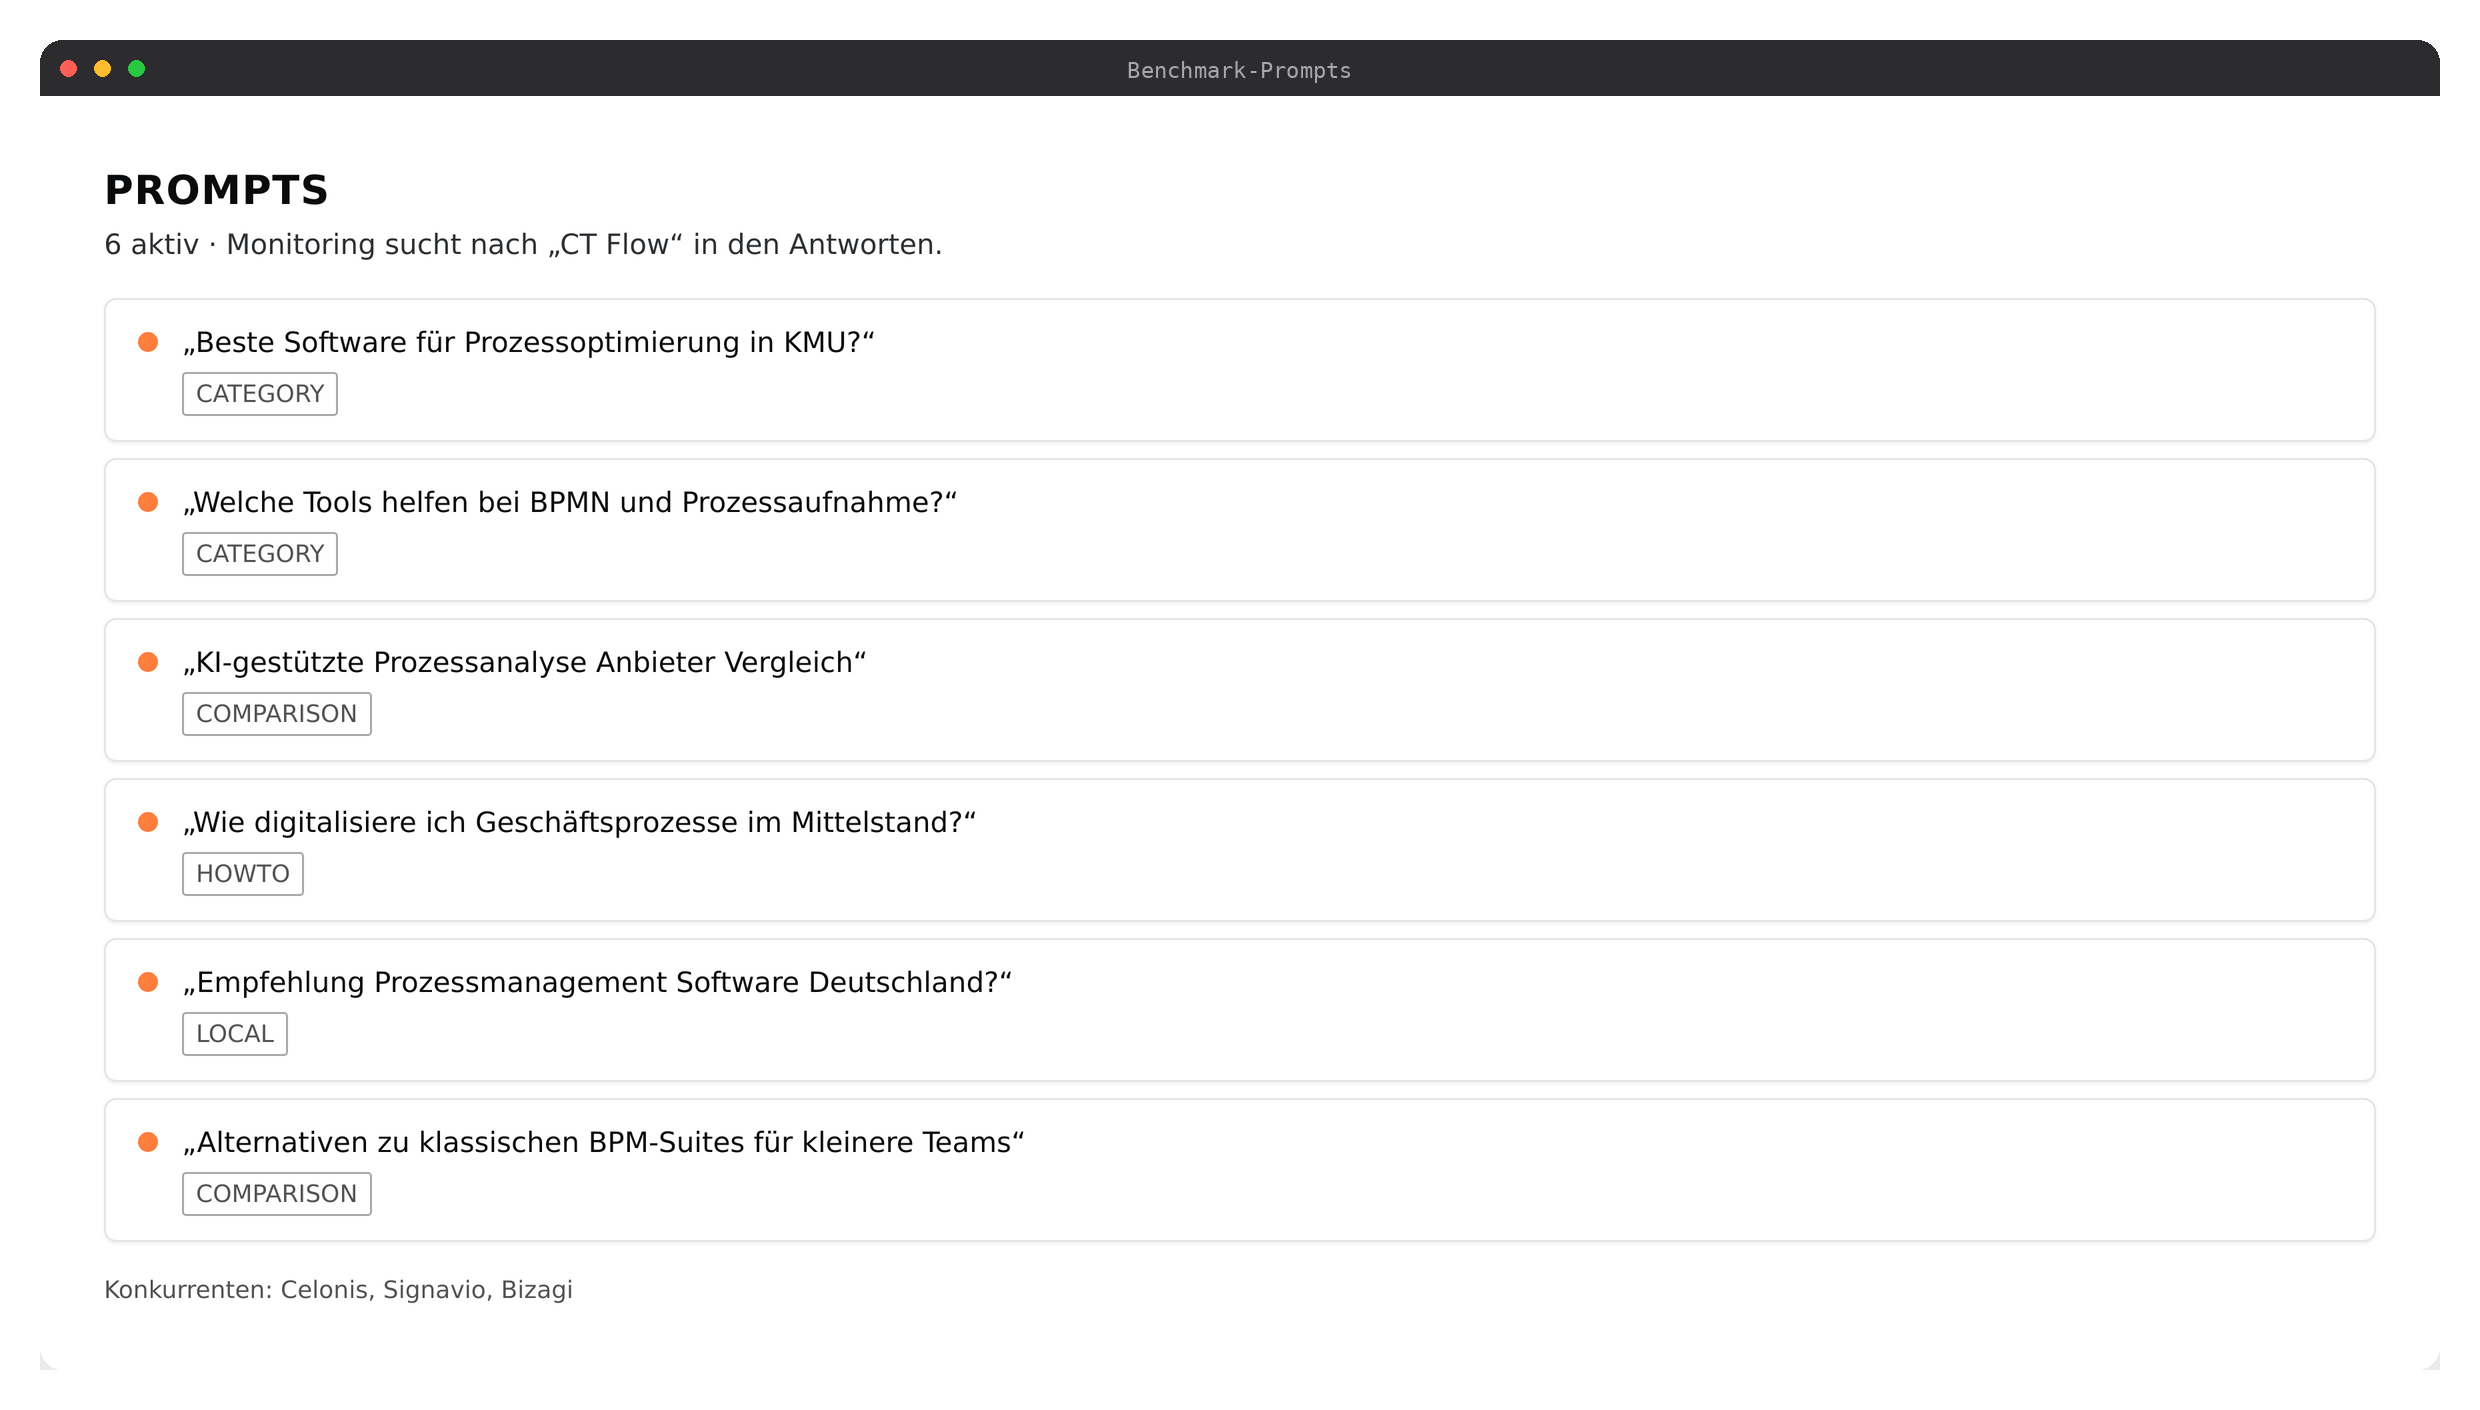Open the „Empfehlung Prozessmanagement Software Deutschland?“ prompt
The image size is (2480, 1410).
coord(597,982)
